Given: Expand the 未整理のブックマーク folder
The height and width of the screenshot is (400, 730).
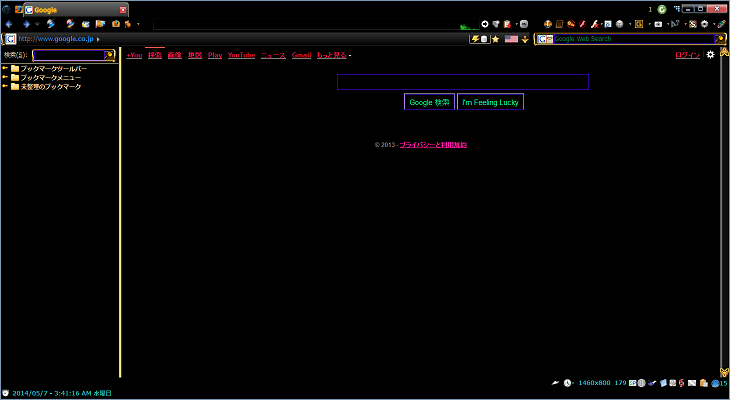Looking at the screenshot, I should 5,86.
